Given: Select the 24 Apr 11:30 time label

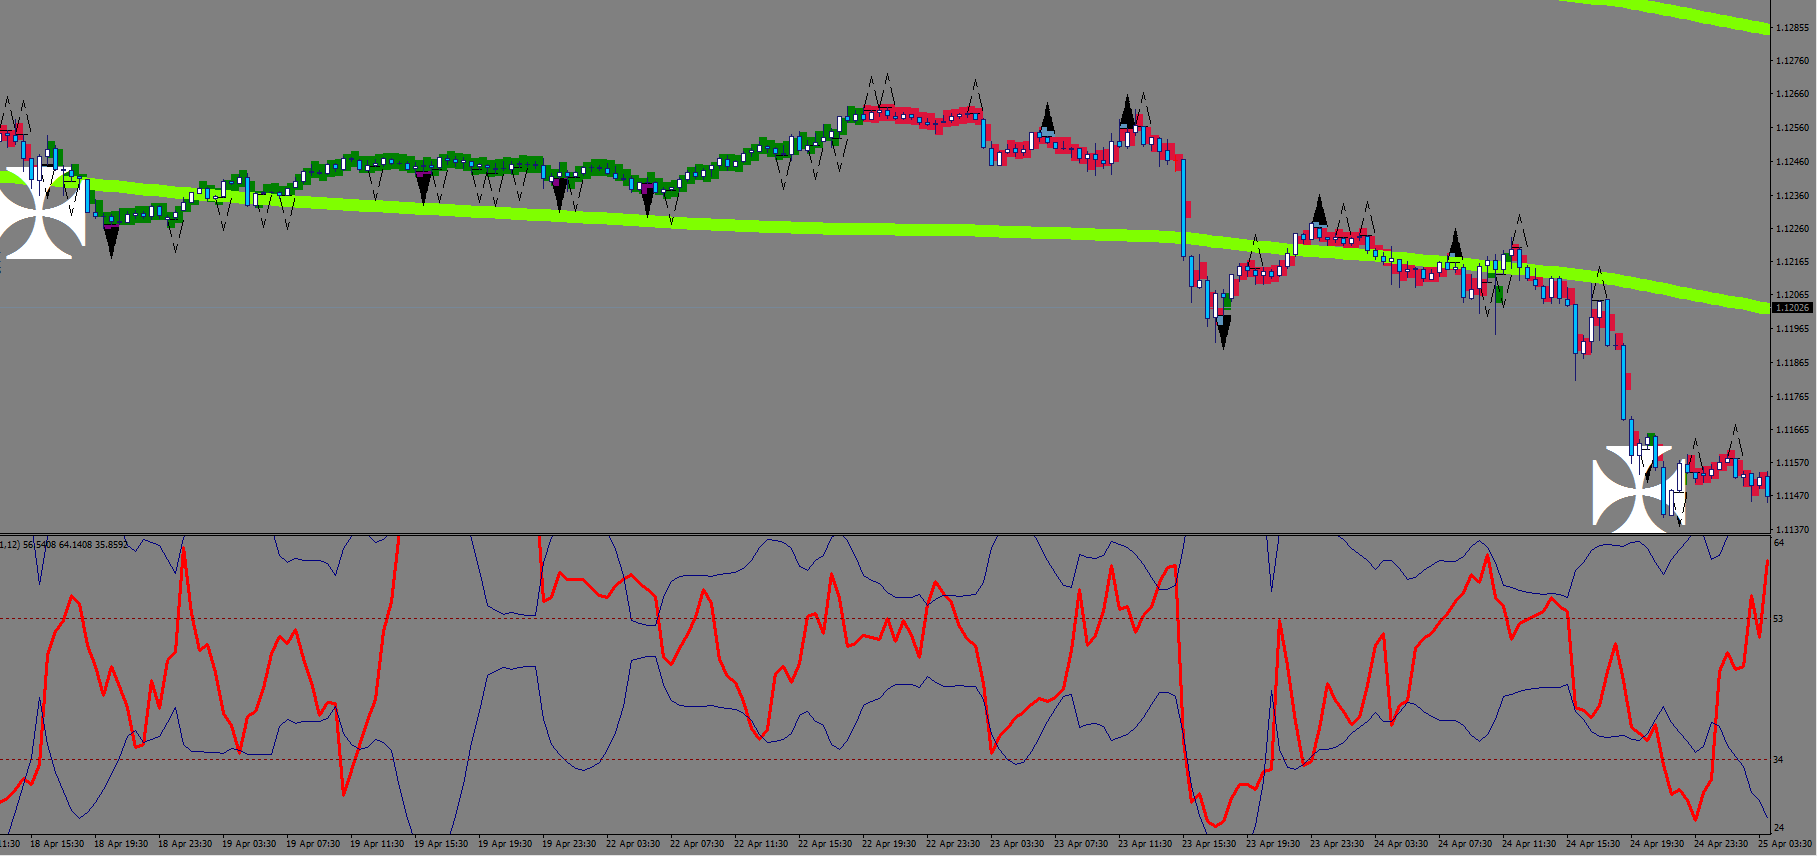Looking at the screenshot, I should (1528, 844).
